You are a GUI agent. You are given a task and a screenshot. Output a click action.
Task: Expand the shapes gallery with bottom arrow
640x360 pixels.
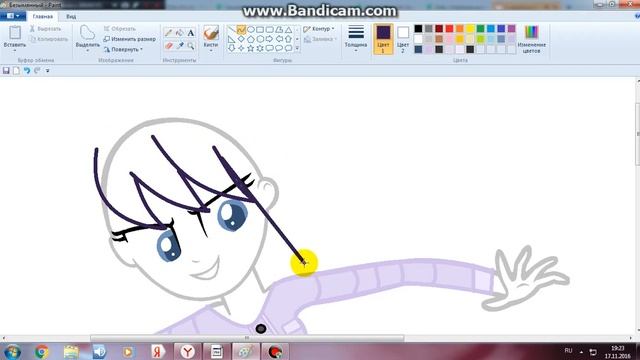pos(297,49)
